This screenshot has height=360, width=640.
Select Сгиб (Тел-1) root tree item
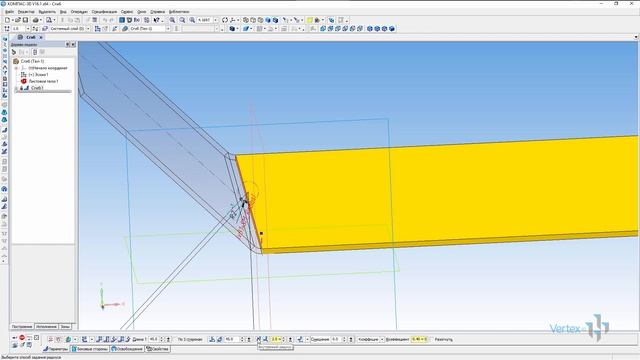[32, 61]
